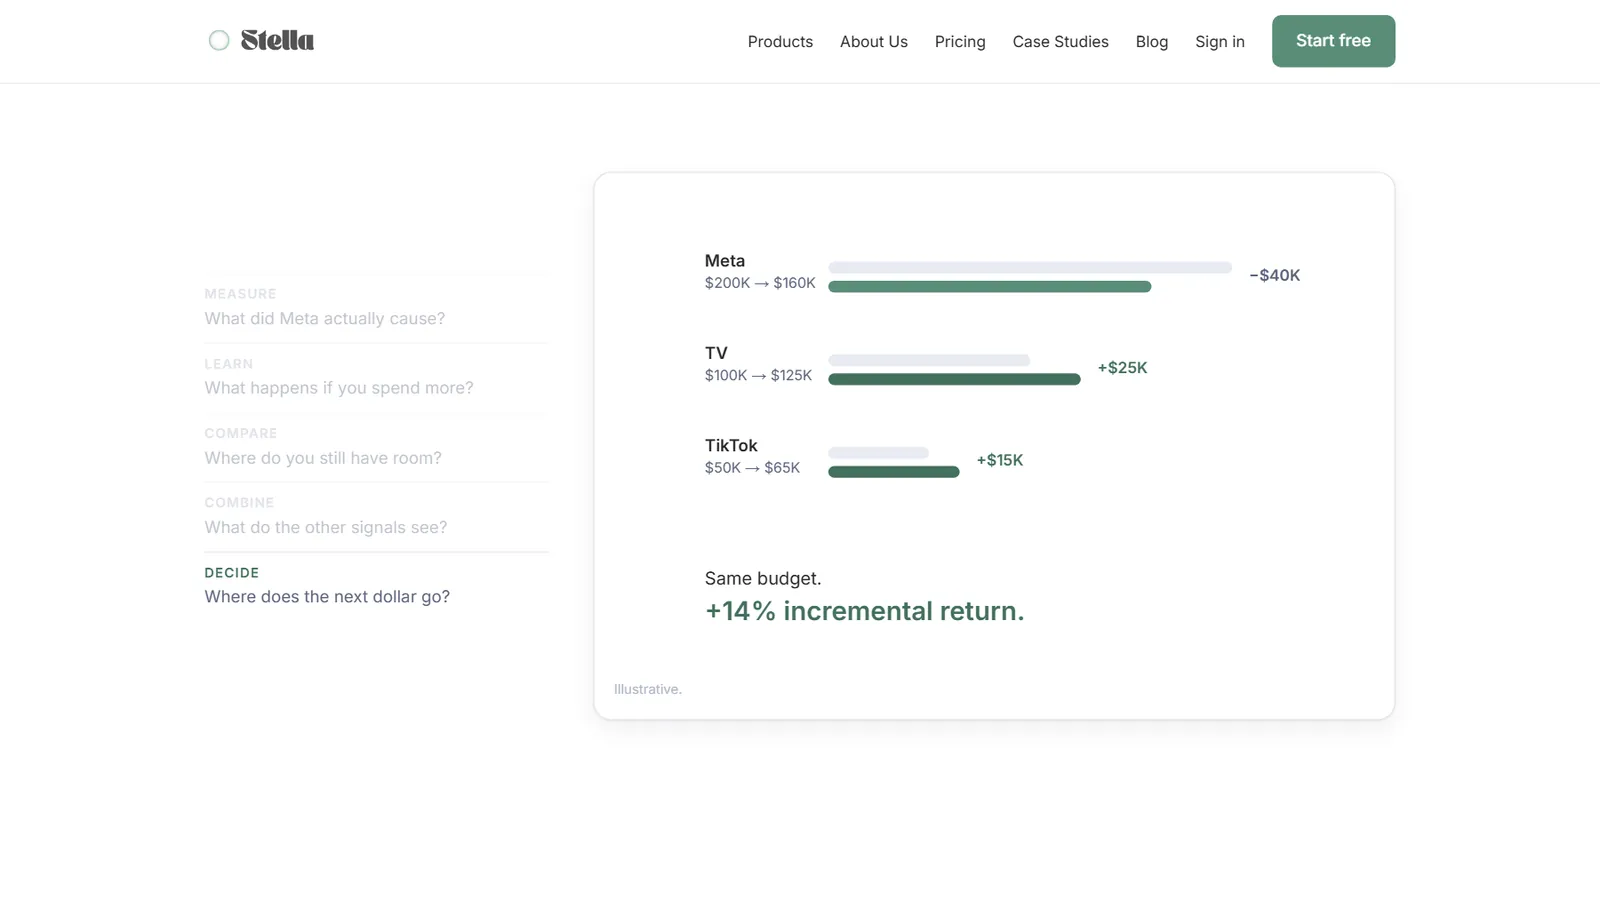Click the Stella wordmark

[277, 40]
